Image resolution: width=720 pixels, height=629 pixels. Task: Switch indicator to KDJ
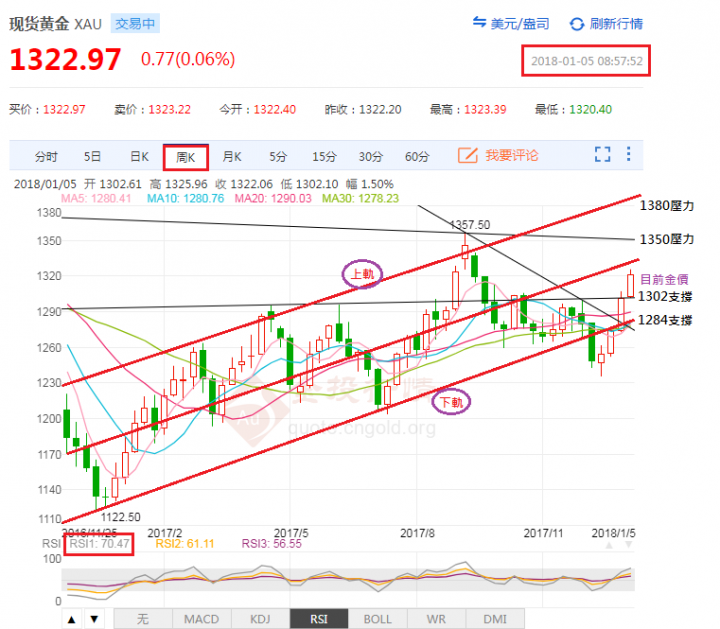260,619
